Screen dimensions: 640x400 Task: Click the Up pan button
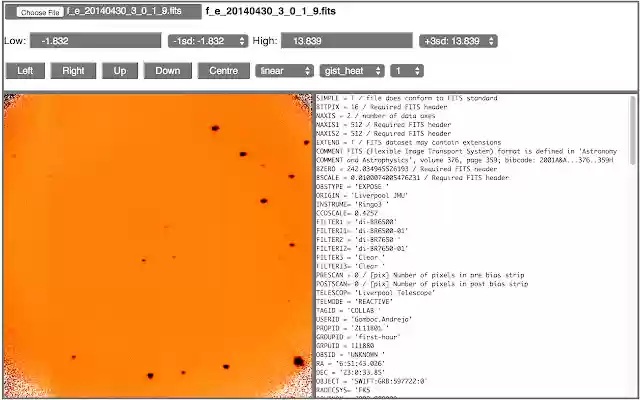120,71
